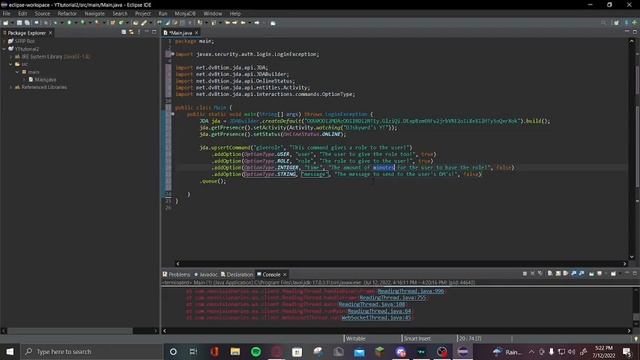Open WebSocketThread.java:45 stack trace link

coord(376,318)
